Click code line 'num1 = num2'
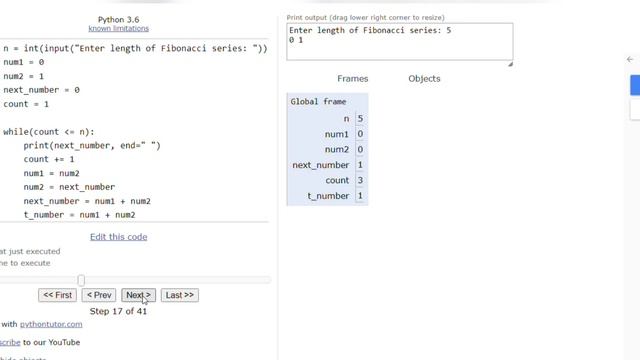Image resolution: width=640 pixels, height=360 pixels. pos(51,173)
